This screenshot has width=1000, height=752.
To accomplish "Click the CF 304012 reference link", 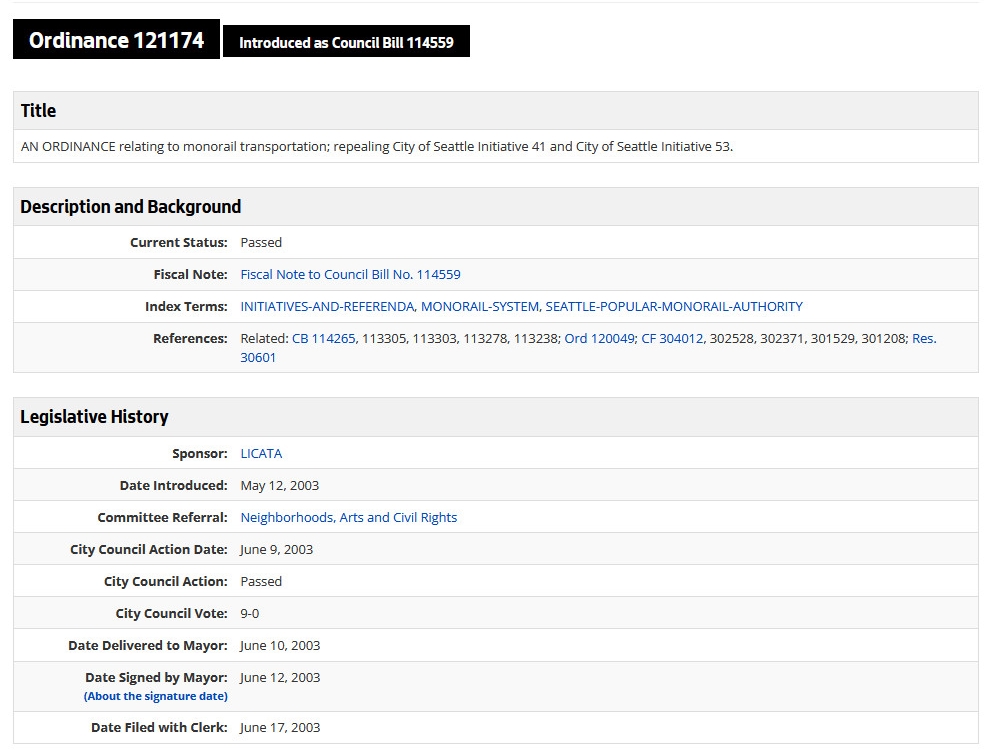I will pos(672,338).
